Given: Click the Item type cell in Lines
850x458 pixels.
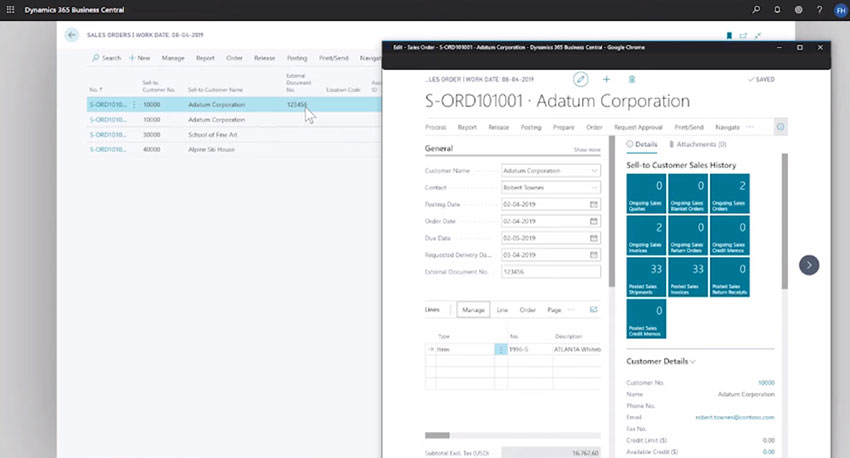Looking at the screenshot, I should click(x=465, y=350).
